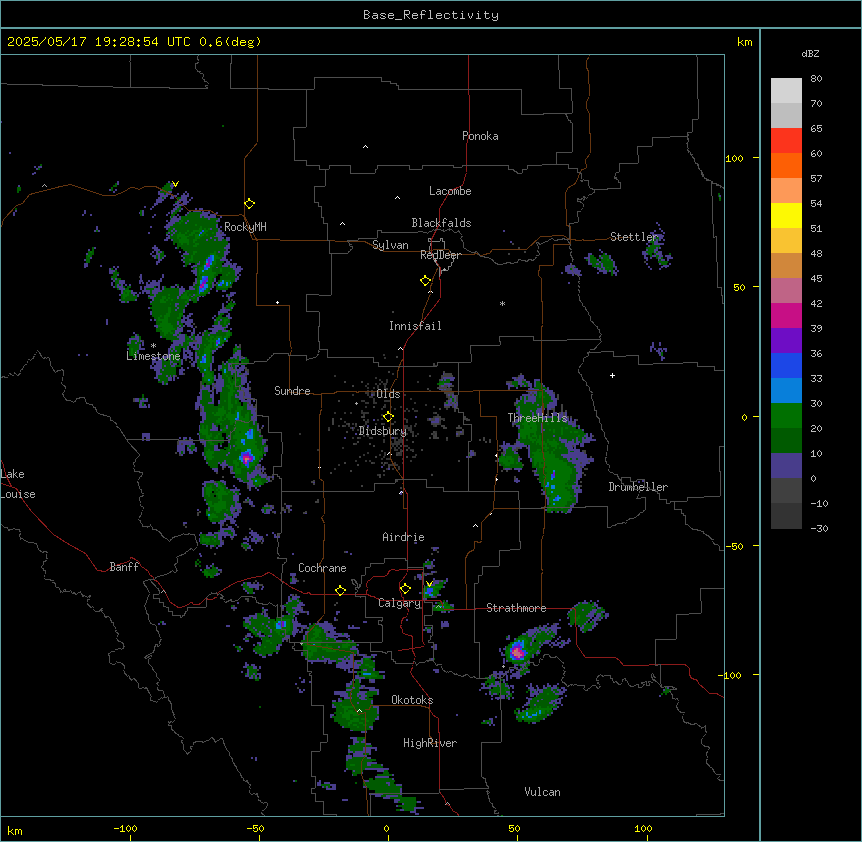Screen dimensions: 862x842
Task: Click the -50 tick on the bottom axis
Action: pos(255,828)
